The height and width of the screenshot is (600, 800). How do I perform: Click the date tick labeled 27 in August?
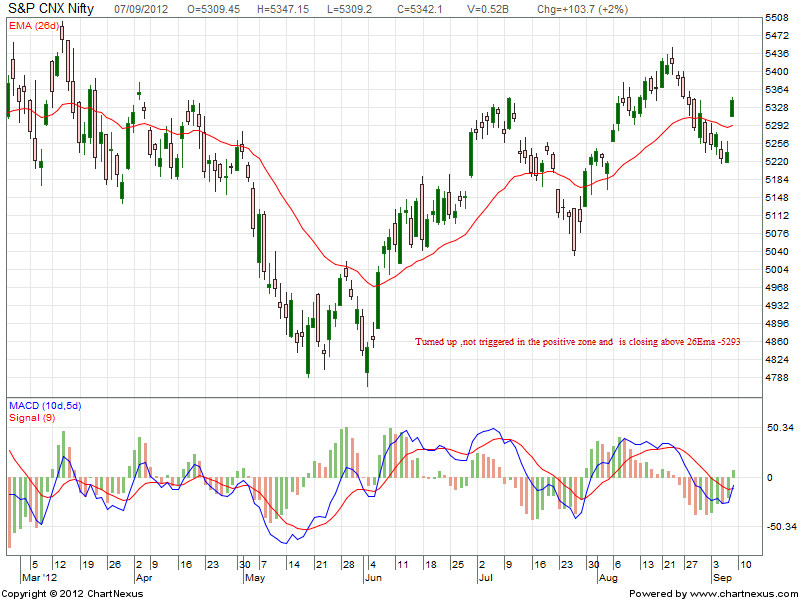tap(691, 564)
